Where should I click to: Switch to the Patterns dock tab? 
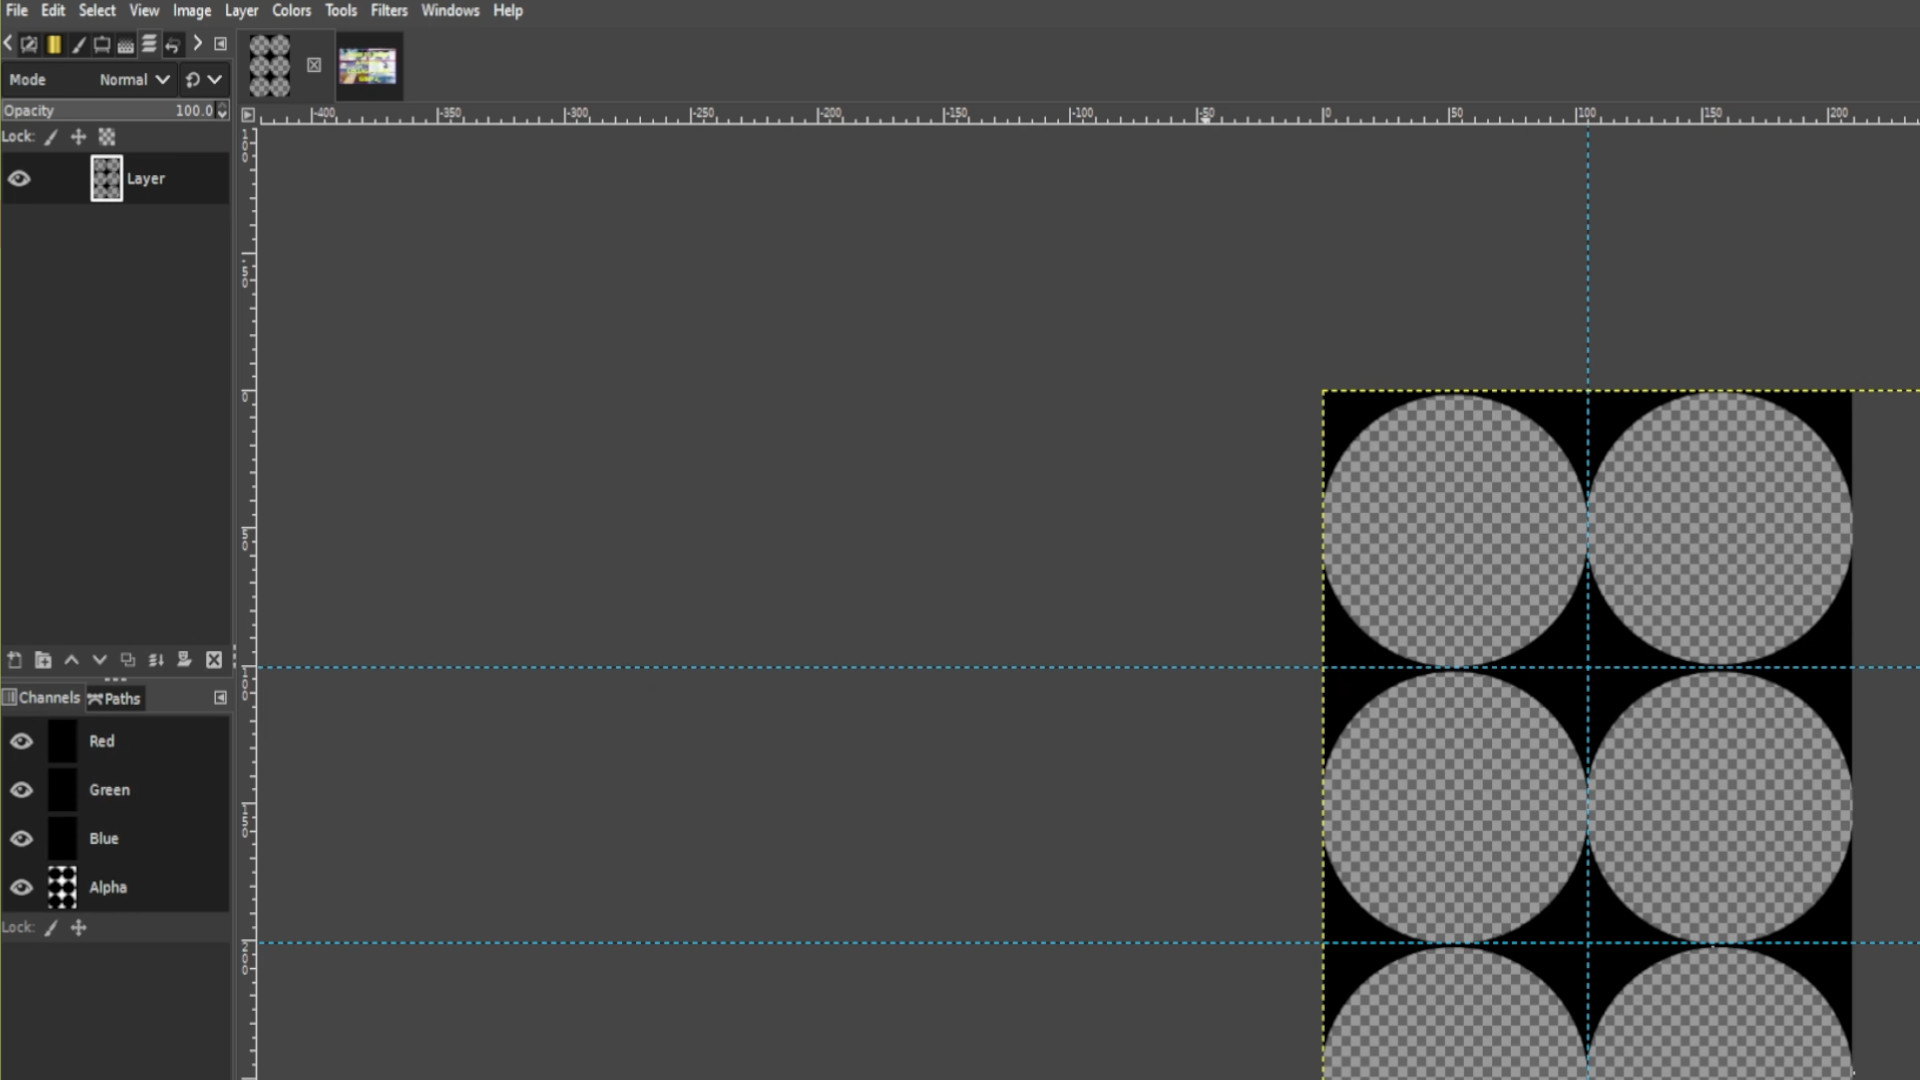[x=126, y=44]
